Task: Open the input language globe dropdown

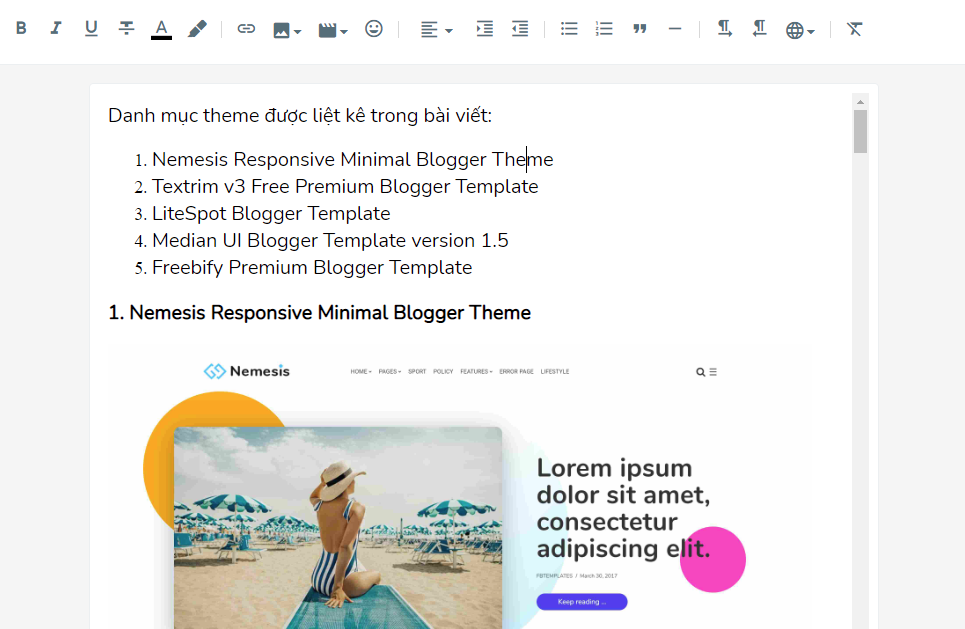Action: pos(800,30)
